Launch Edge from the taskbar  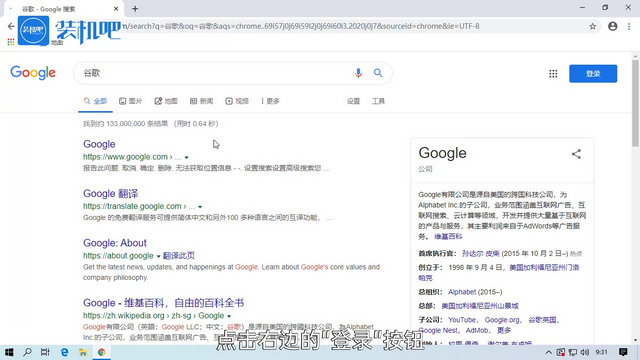pyautogui.click(x=64, y=352)
